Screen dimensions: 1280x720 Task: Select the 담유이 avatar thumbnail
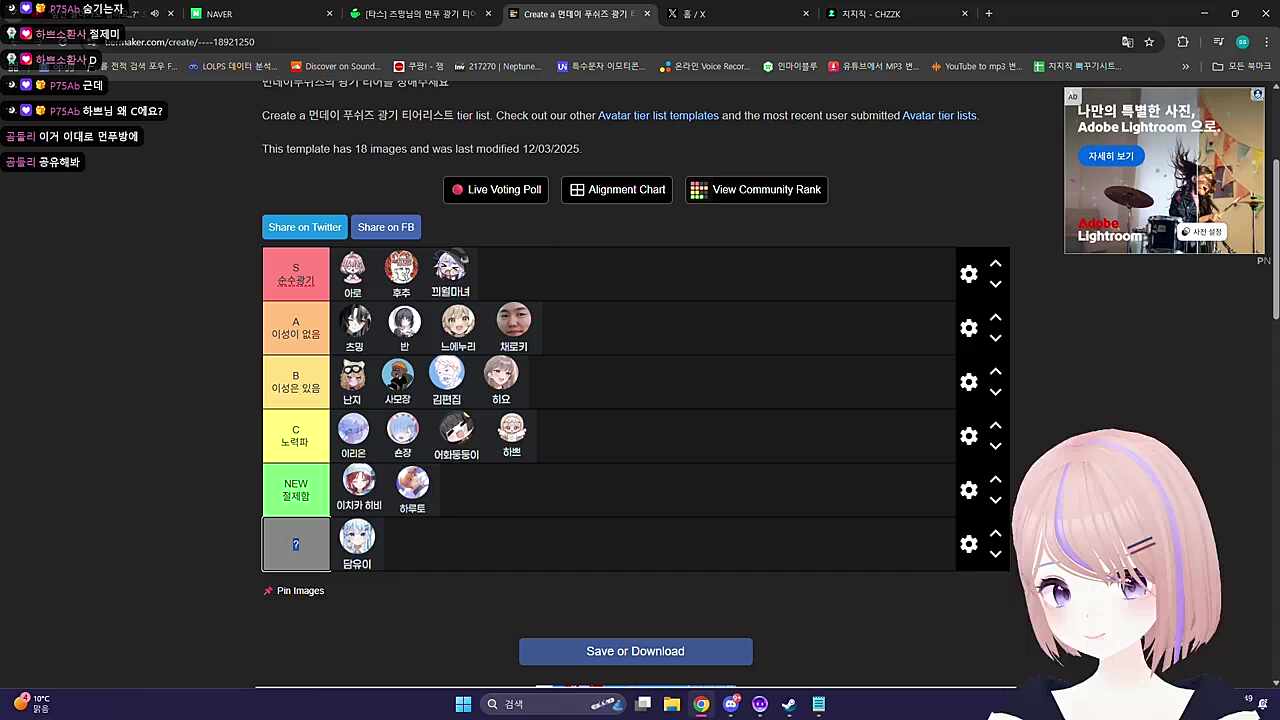(357, 538)
